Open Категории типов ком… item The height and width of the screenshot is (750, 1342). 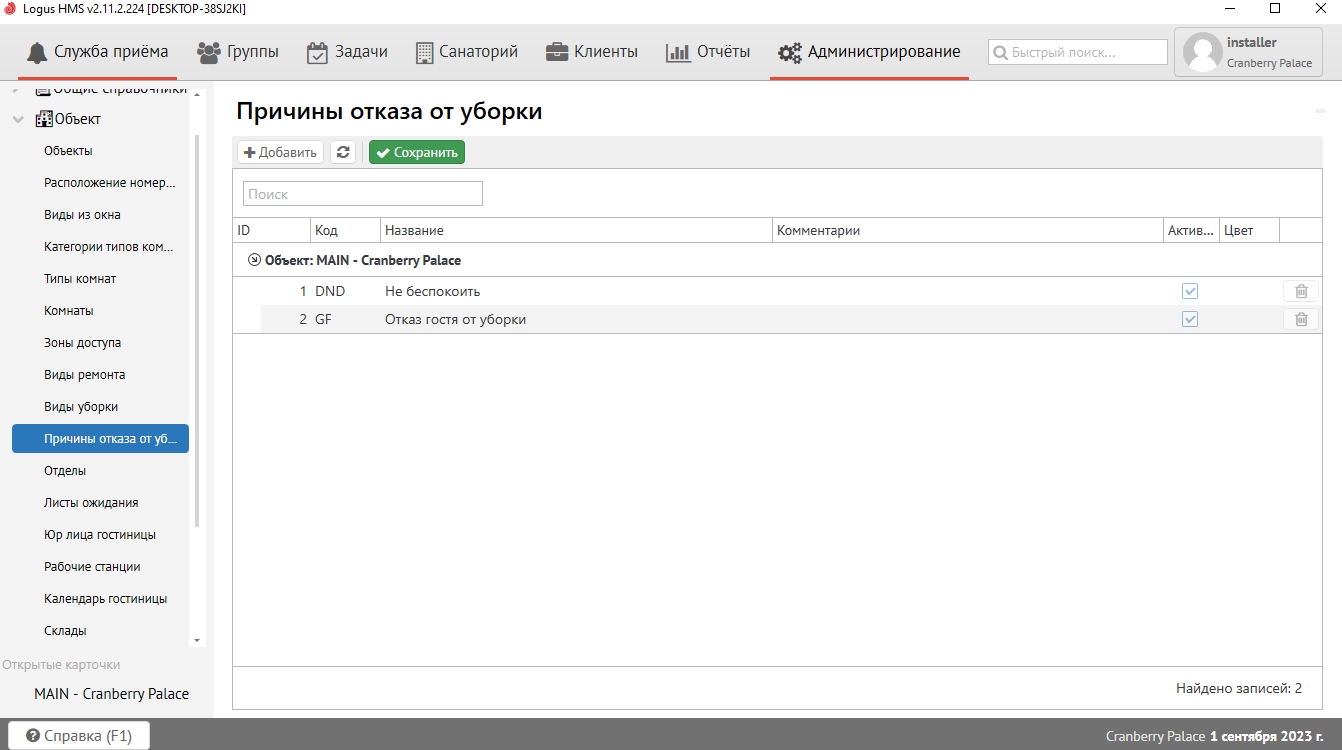(x=109, y=247)
